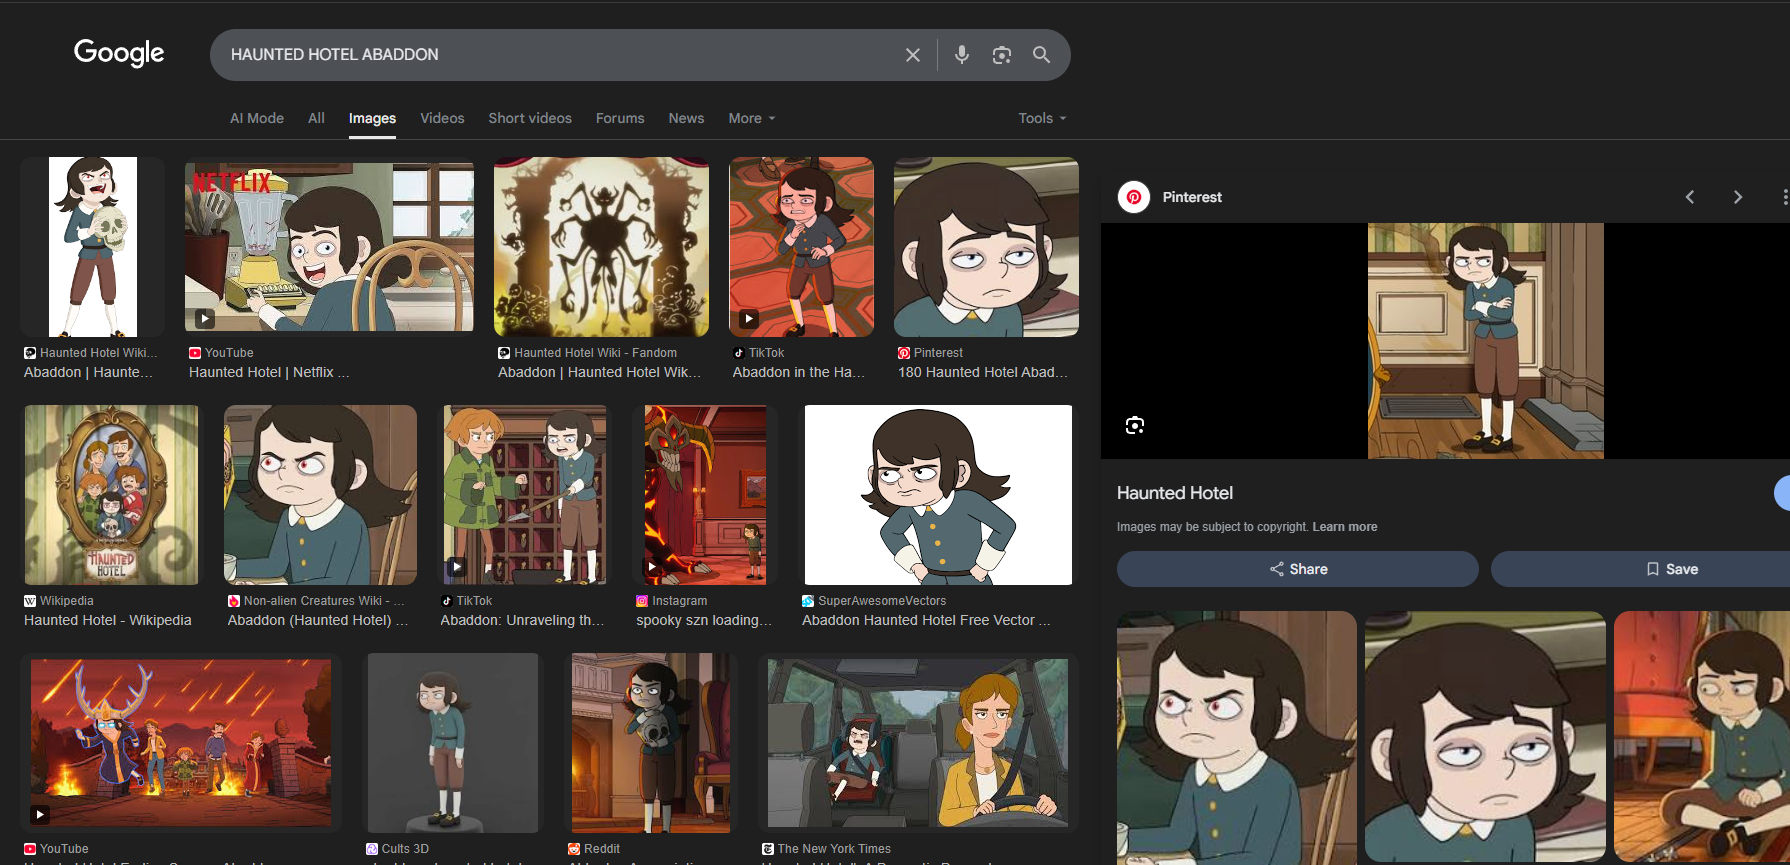
Task: Go to the Forums tab
Action: 620,118
